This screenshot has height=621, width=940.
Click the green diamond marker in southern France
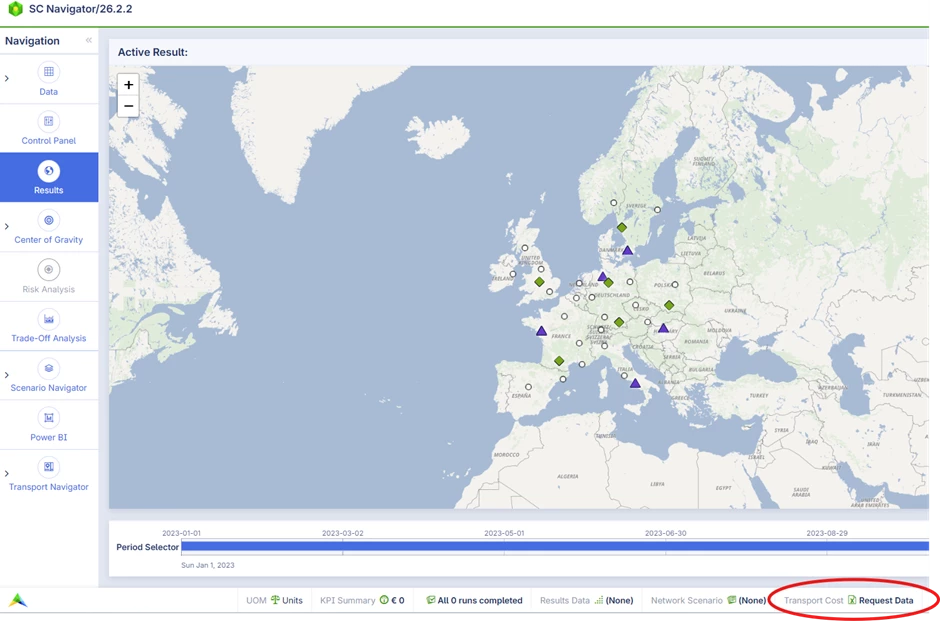(559, 361)
